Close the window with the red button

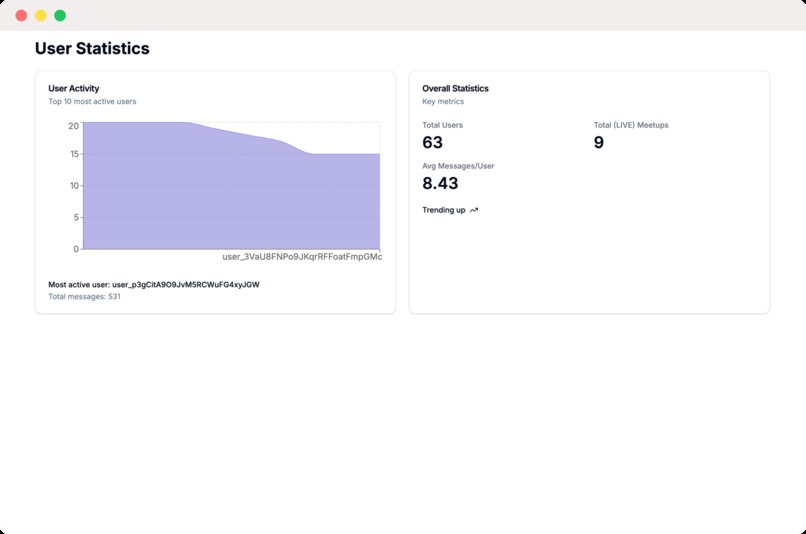[21, 15]
